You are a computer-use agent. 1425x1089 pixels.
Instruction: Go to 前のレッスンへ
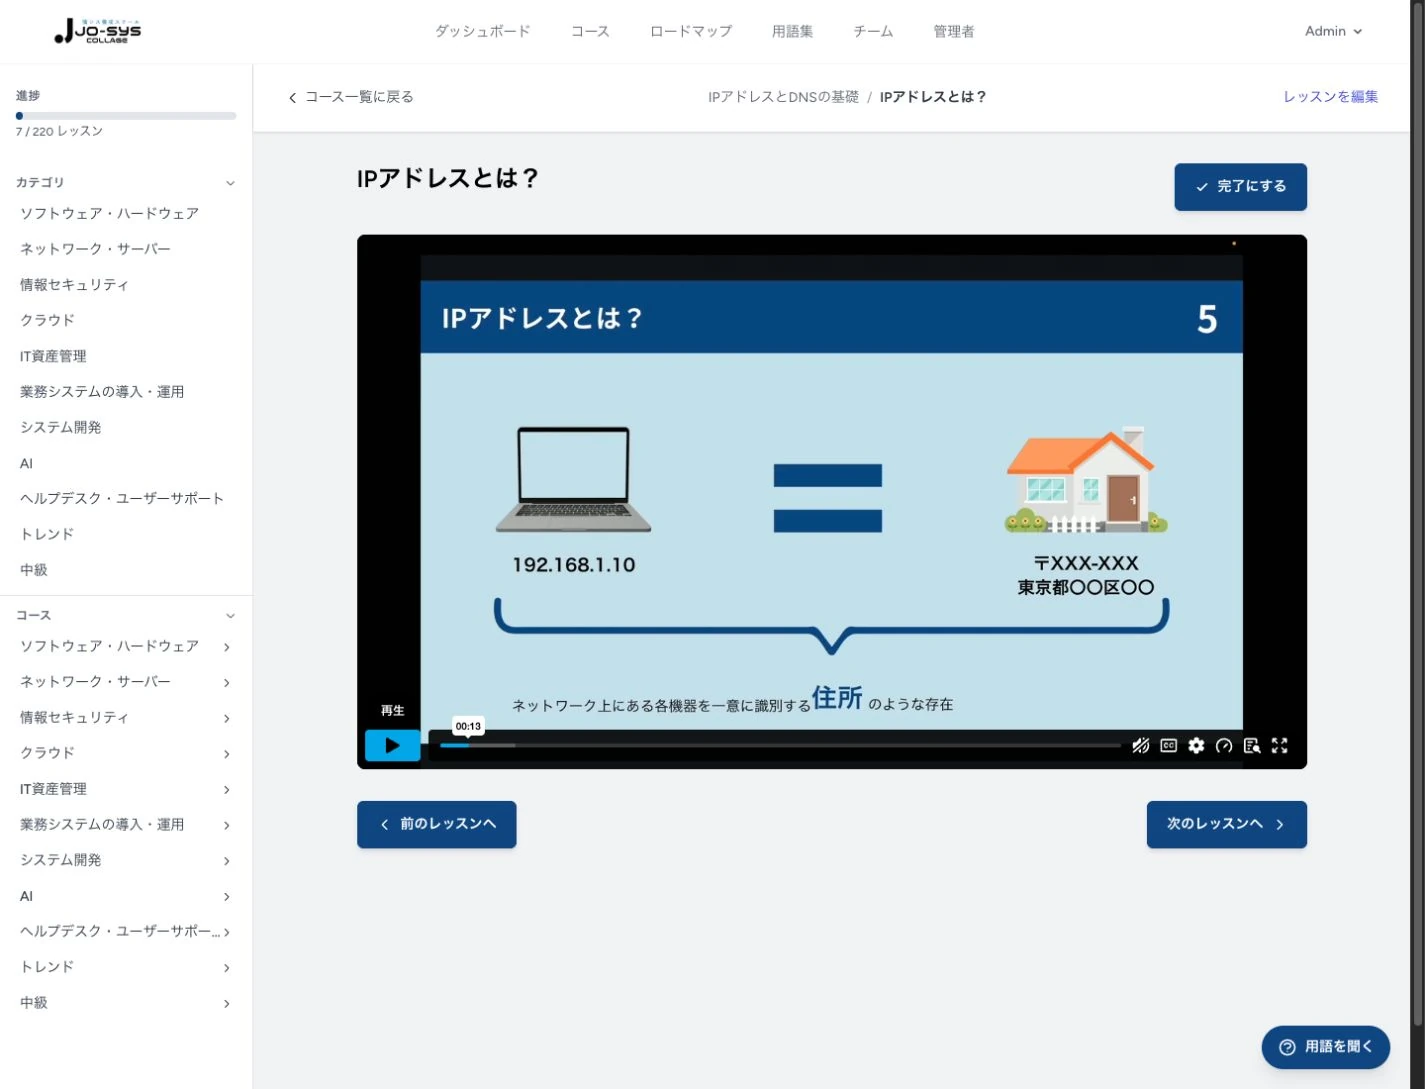click(x=437, y=824)
